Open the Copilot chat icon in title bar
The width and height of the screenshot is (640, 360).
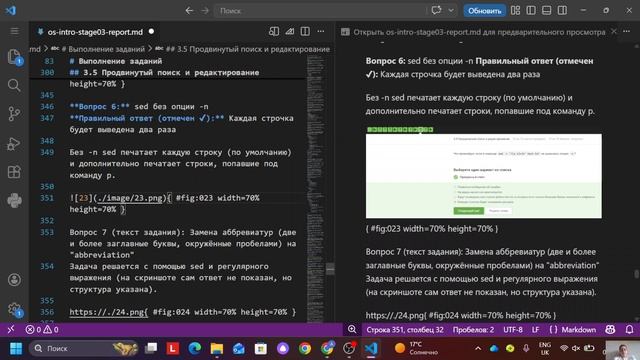436,10
